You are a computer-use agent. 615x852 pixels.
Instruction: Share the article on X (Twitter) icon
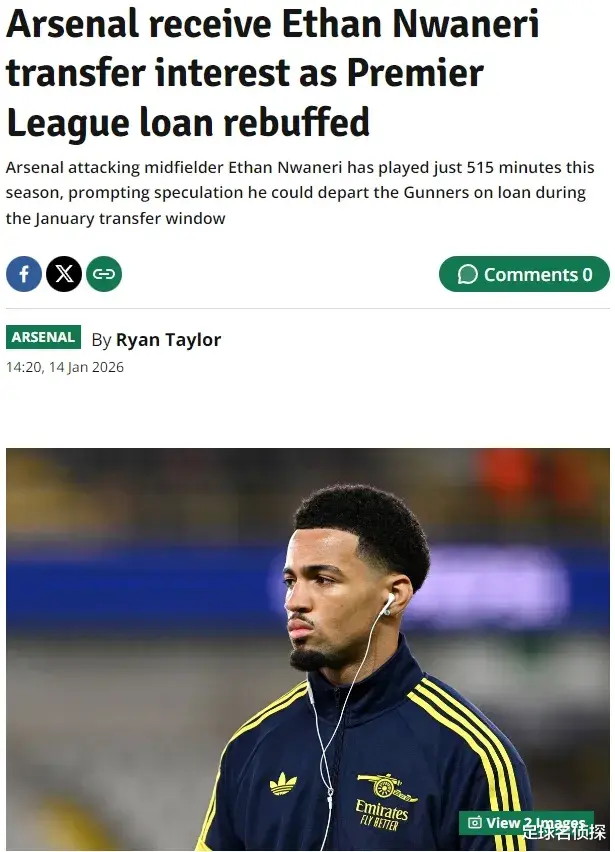click(64, 274)
